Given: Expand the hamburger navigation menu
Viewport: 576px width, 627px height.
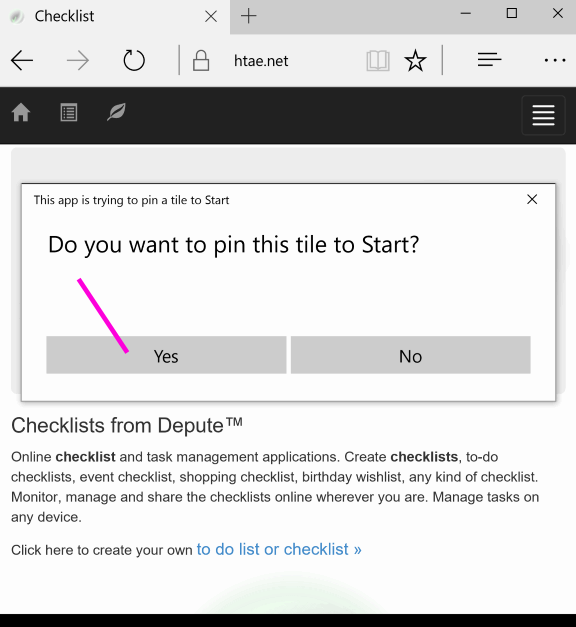Looking at the screenshot, I should [543, 115].
